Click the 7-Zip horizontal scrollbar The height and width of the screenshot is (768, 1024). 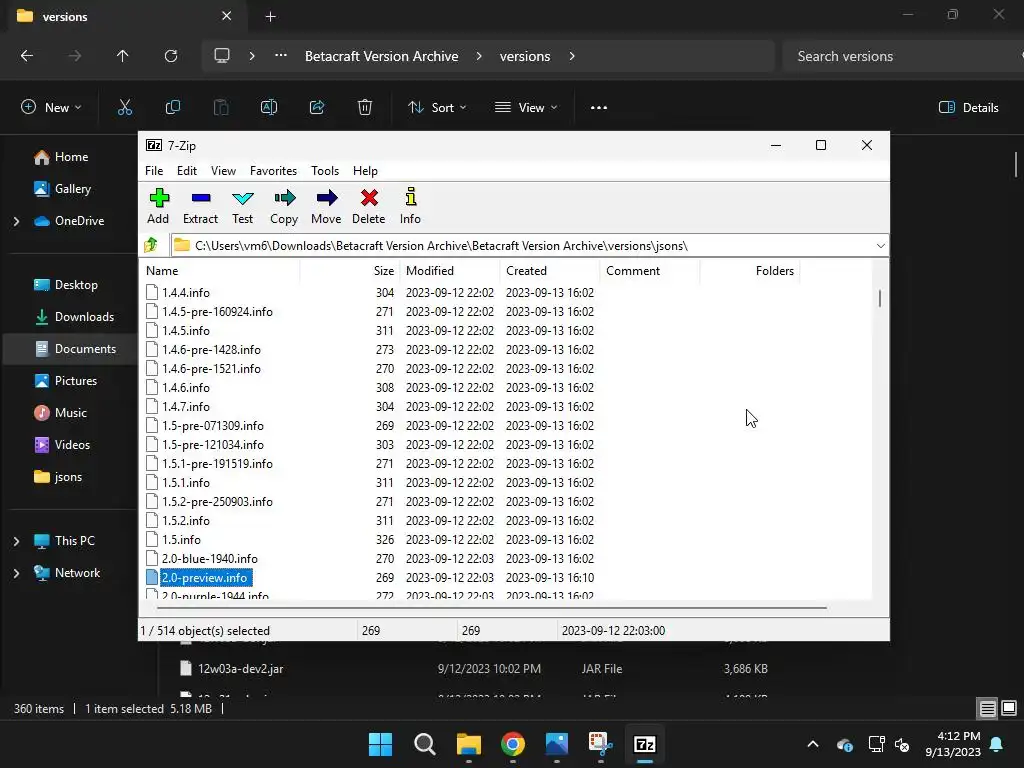point(492,608)
